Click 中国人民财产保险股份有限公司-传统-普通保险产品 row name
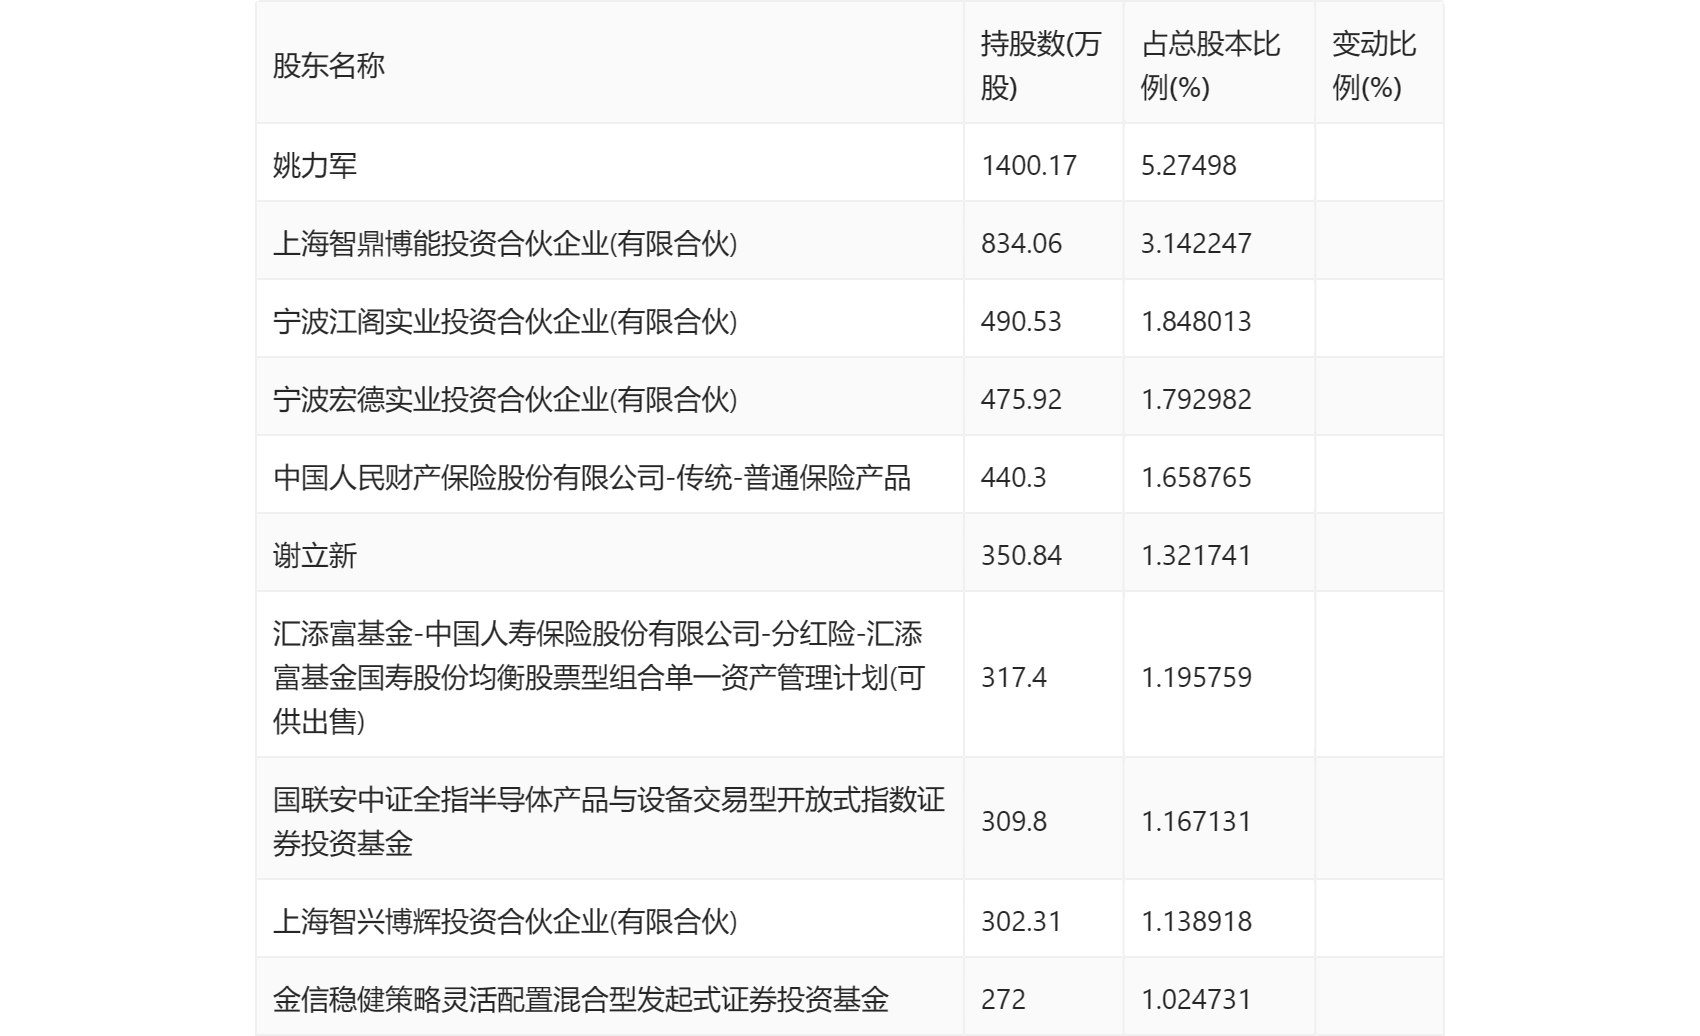 (592, 477)
